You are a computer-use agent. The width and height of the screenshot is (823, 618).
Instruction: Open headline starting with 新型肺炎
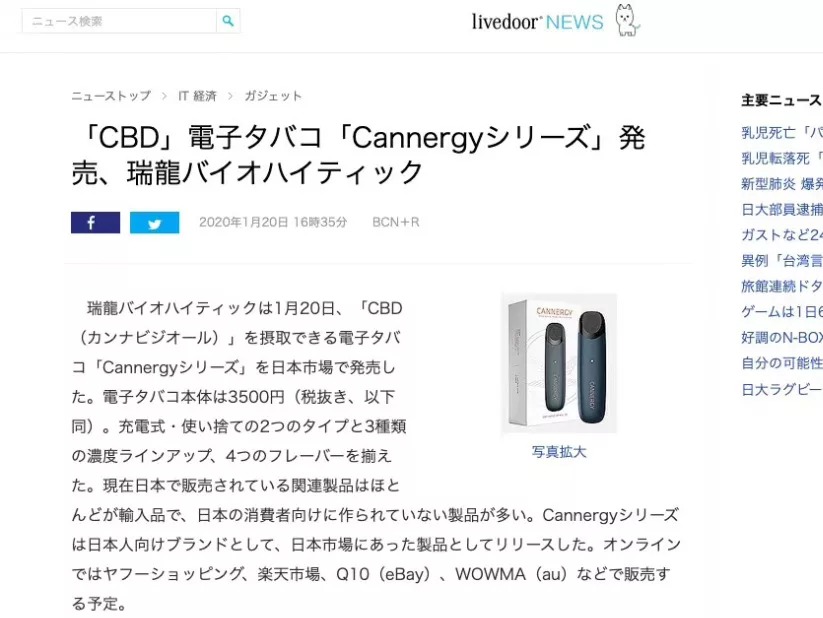point(782,184)
